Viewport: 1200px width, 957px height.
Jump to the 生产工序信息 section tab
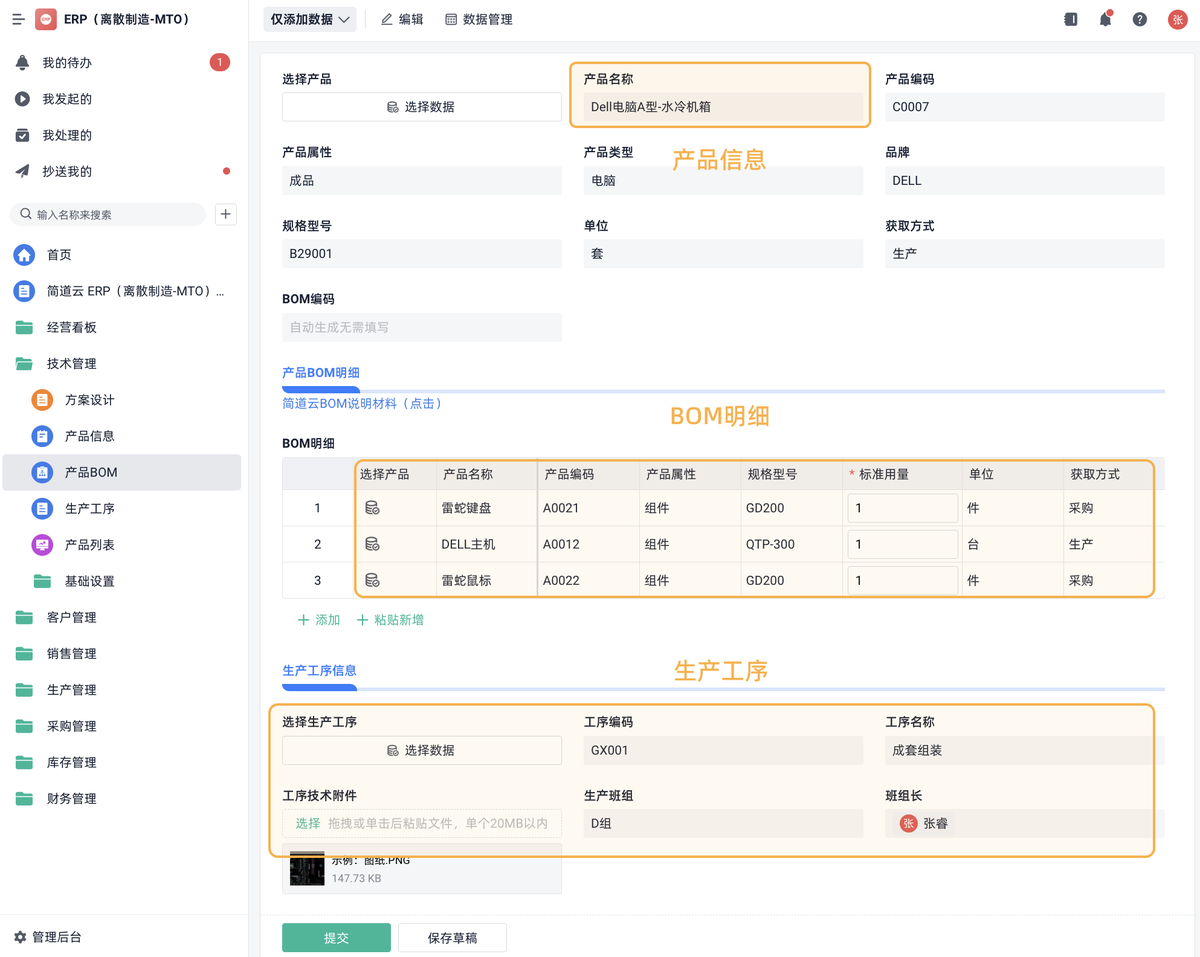coord(319,670)
